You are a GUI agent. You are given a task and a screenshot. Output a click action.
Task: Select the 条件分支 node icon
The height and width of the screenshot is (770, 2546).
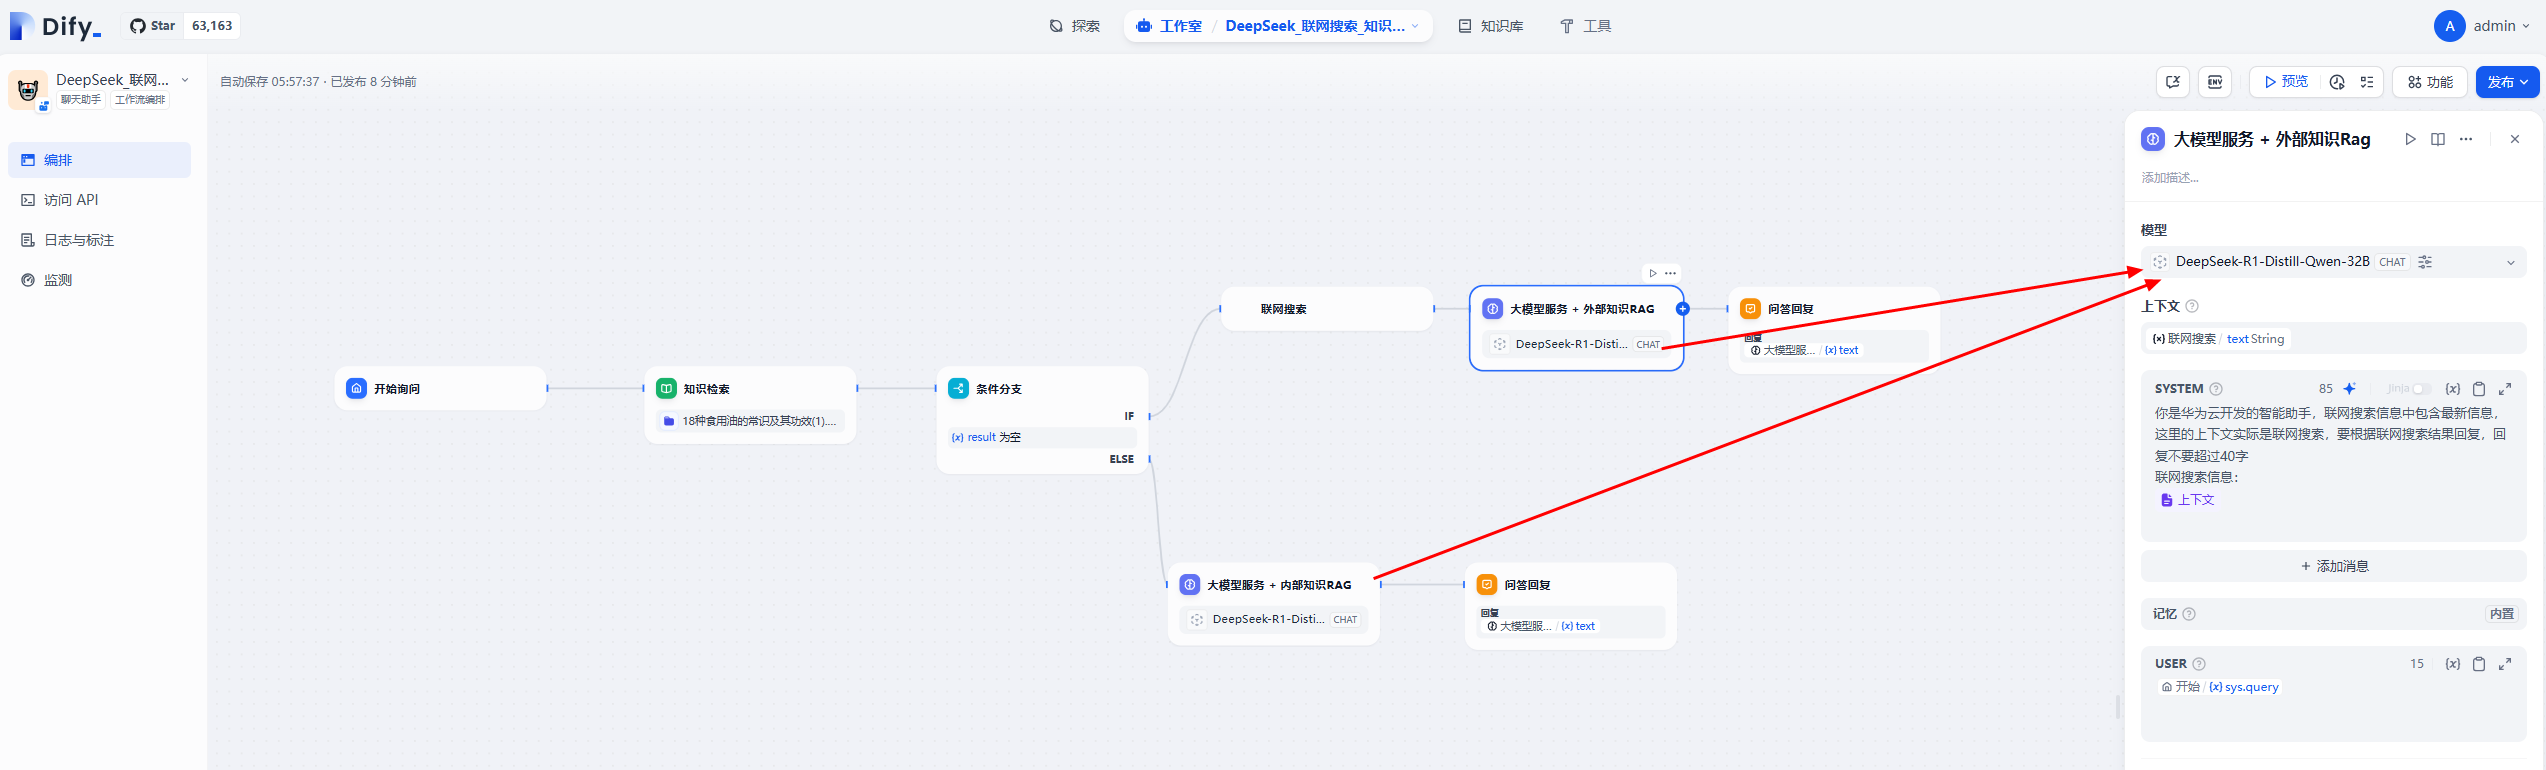(958, 388)
